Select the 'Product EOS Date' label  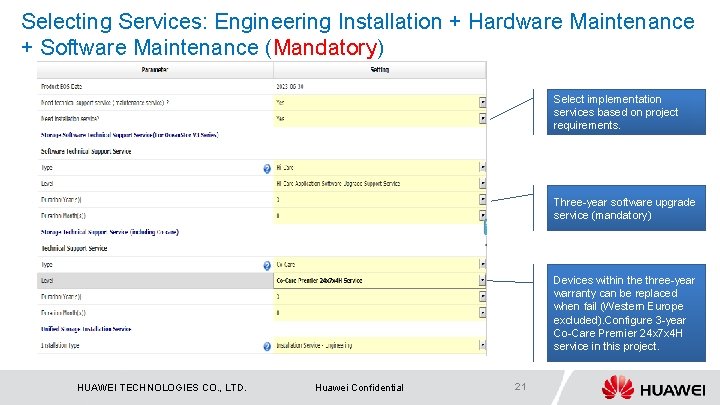pyautogui.click(x=61, y=86)
